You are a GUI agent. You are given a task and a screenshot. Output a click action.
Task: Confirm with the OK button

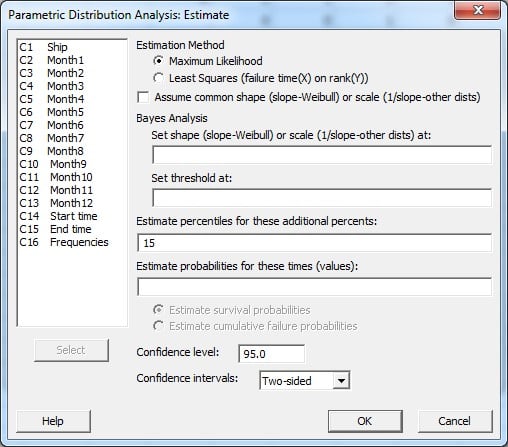click(365, 421)
